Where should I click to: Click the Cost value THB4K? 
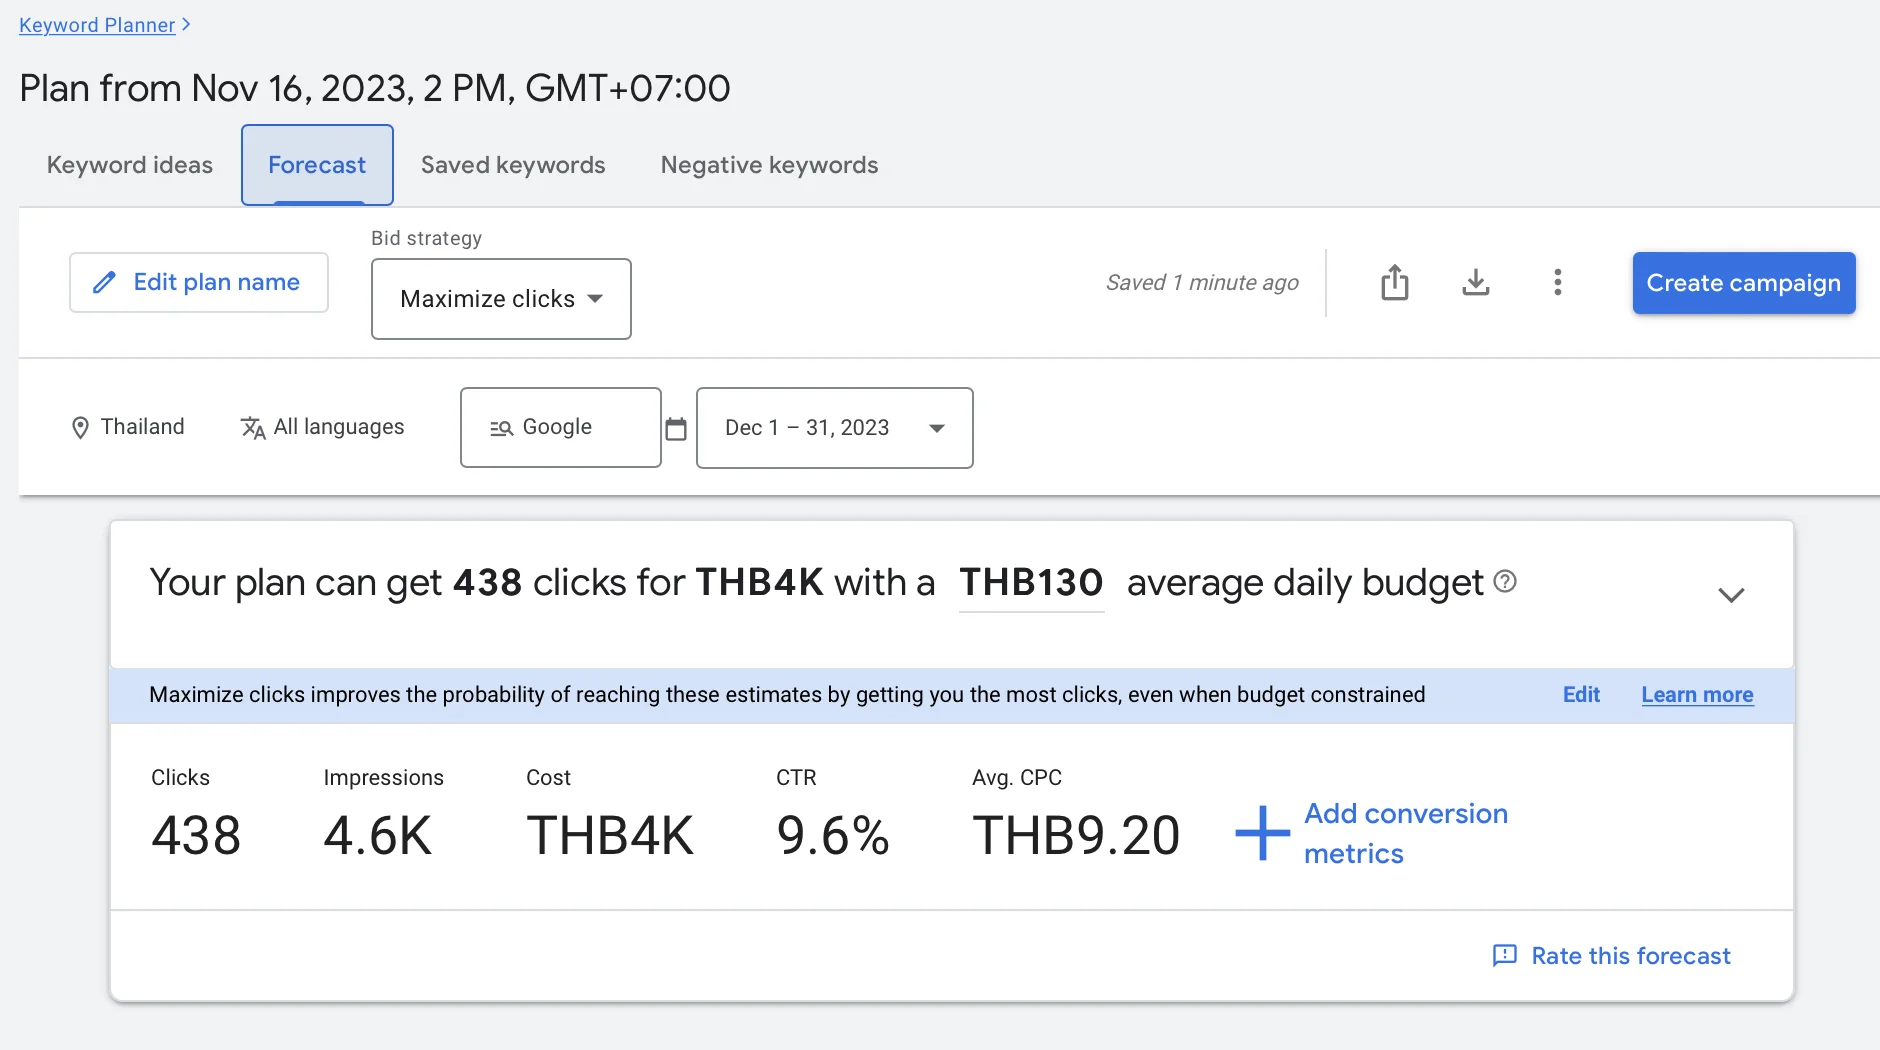(610, 836)
